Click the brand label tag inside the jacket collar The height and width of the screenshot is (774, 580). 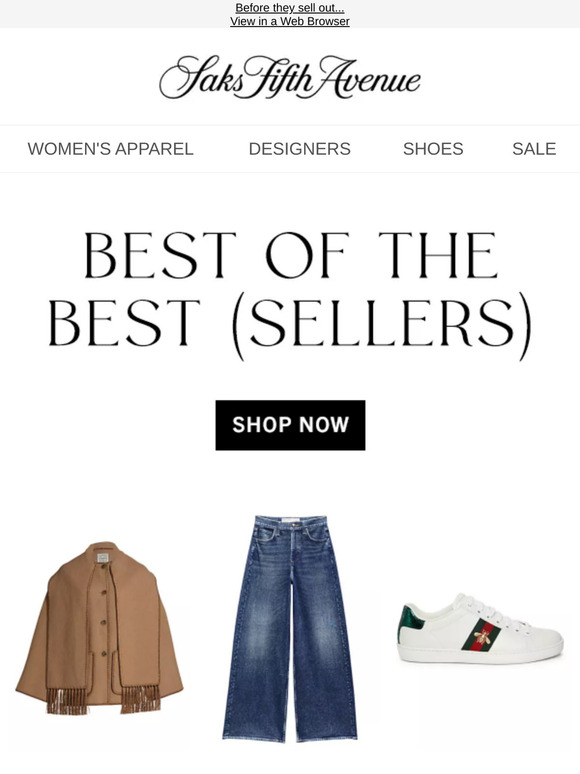[103, 558]
